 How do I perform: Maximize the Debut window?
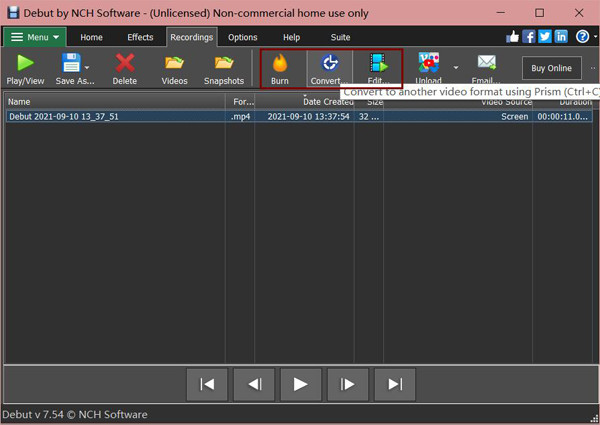pos(540,13)
